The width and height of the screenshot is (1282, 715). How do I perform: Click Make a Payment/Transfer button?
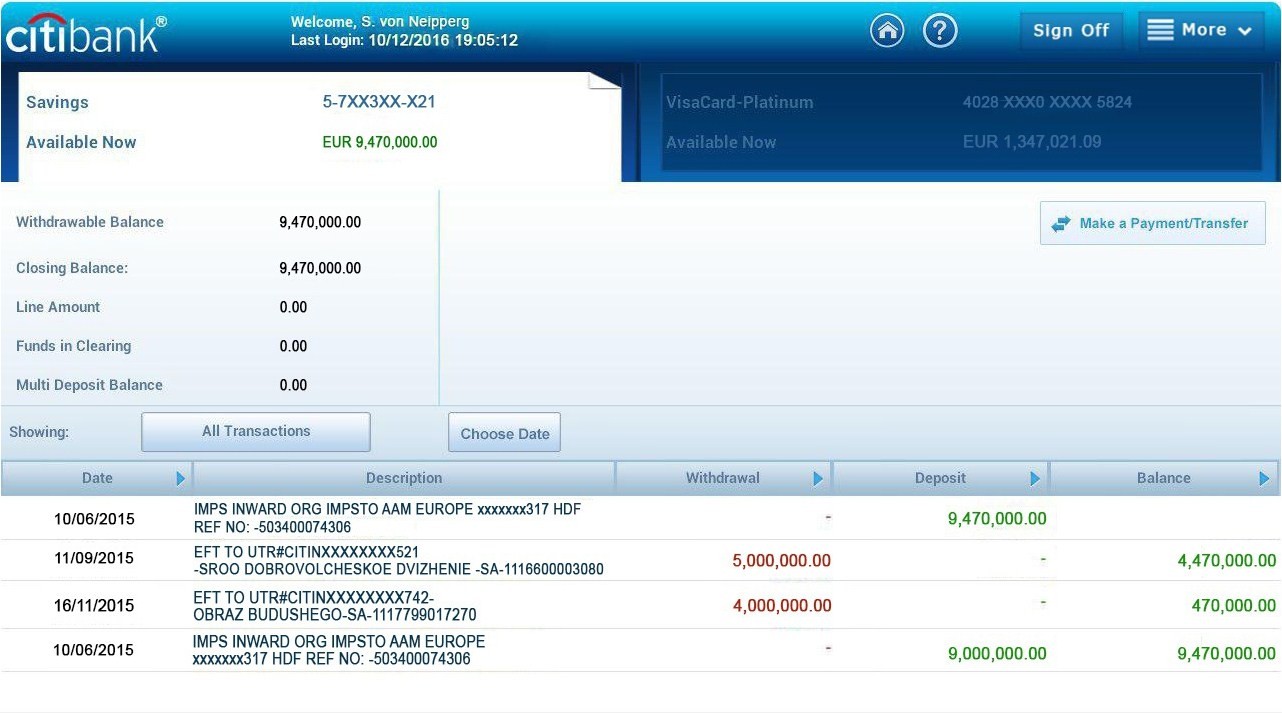point(1153,224)
